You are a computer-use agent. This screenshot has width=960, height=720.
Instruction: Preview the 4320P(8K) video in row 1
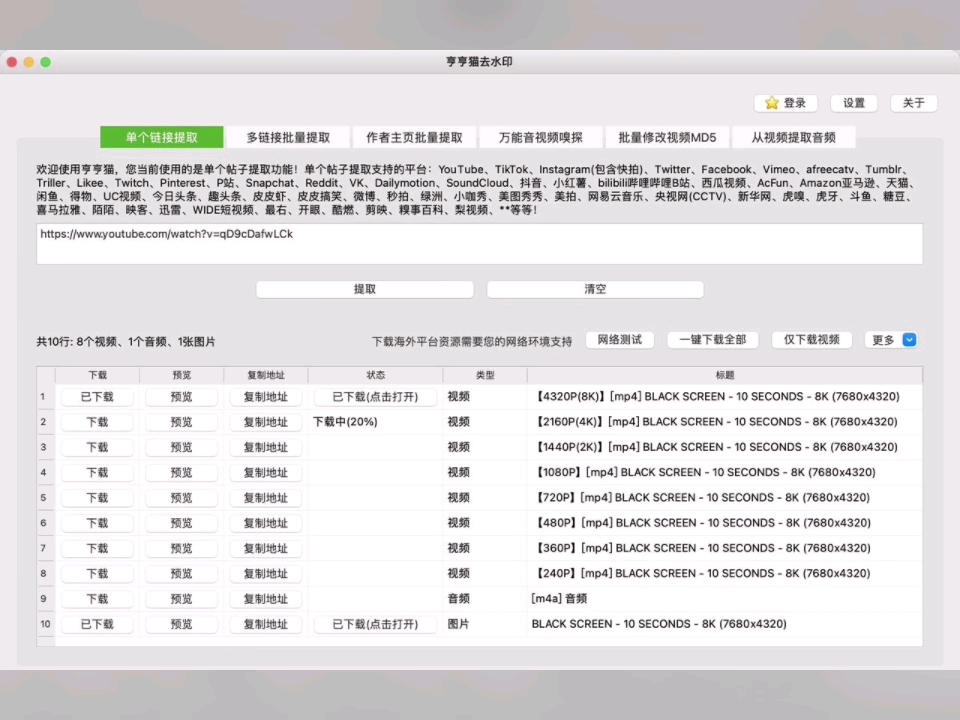pos(181,396)
